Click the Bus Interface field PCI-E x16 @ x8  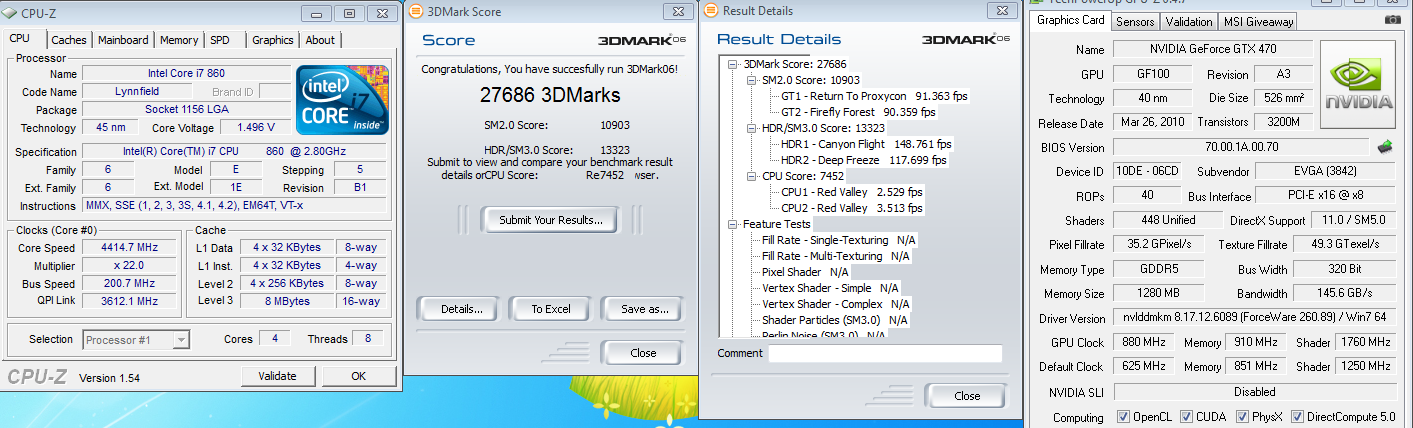pyautogui.click(x=1325, y=196)
